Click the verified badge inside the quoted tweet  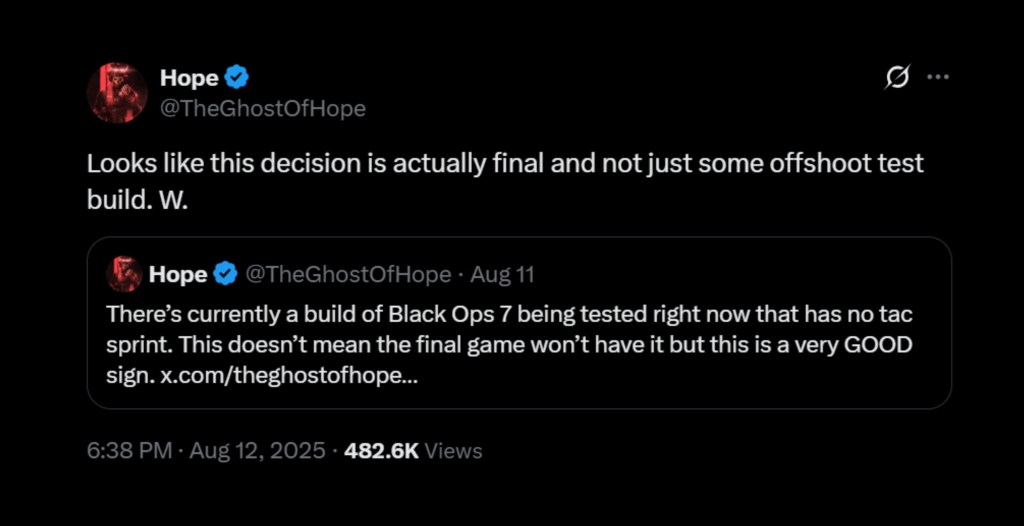click(x=225, y=273)
